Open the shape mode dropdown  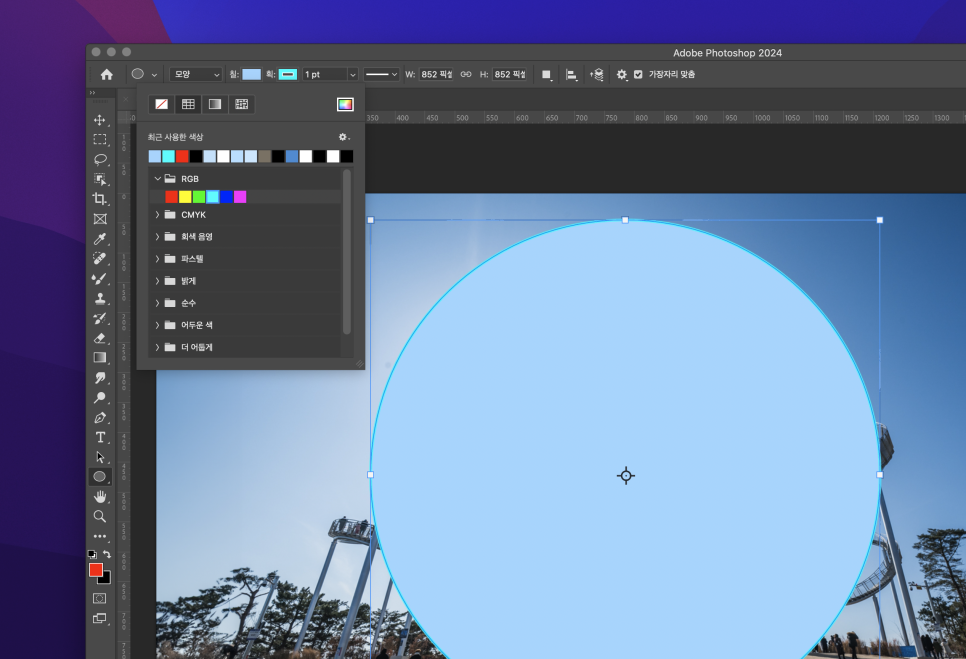tap(196, 75)
